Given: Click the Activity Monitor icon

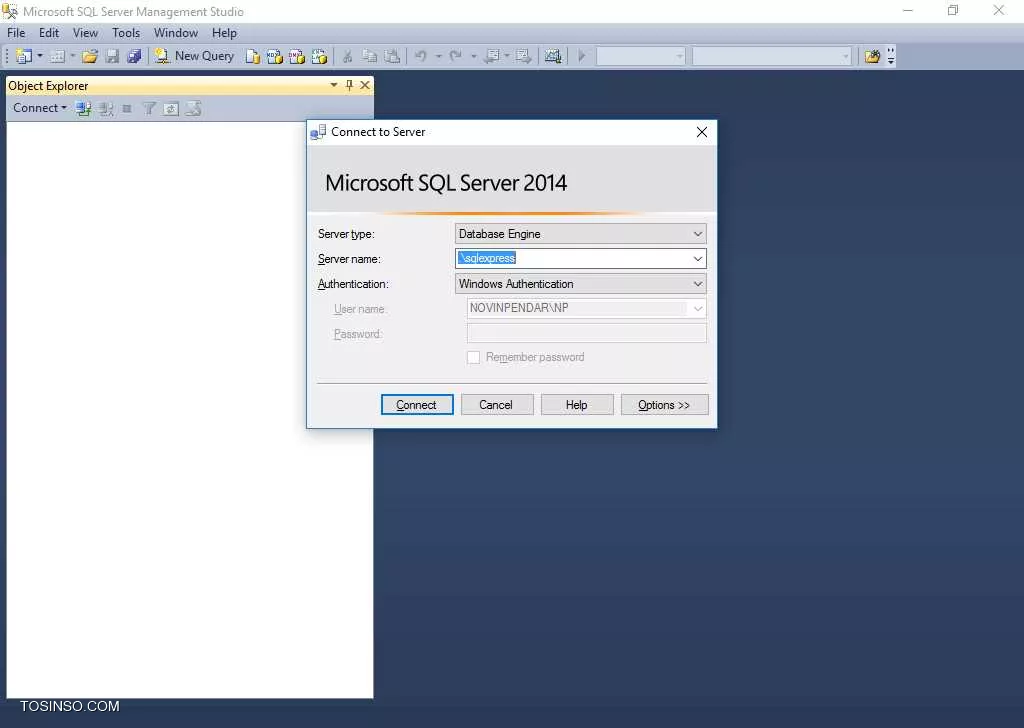Looking at the screenshot, I should point(552,56).
